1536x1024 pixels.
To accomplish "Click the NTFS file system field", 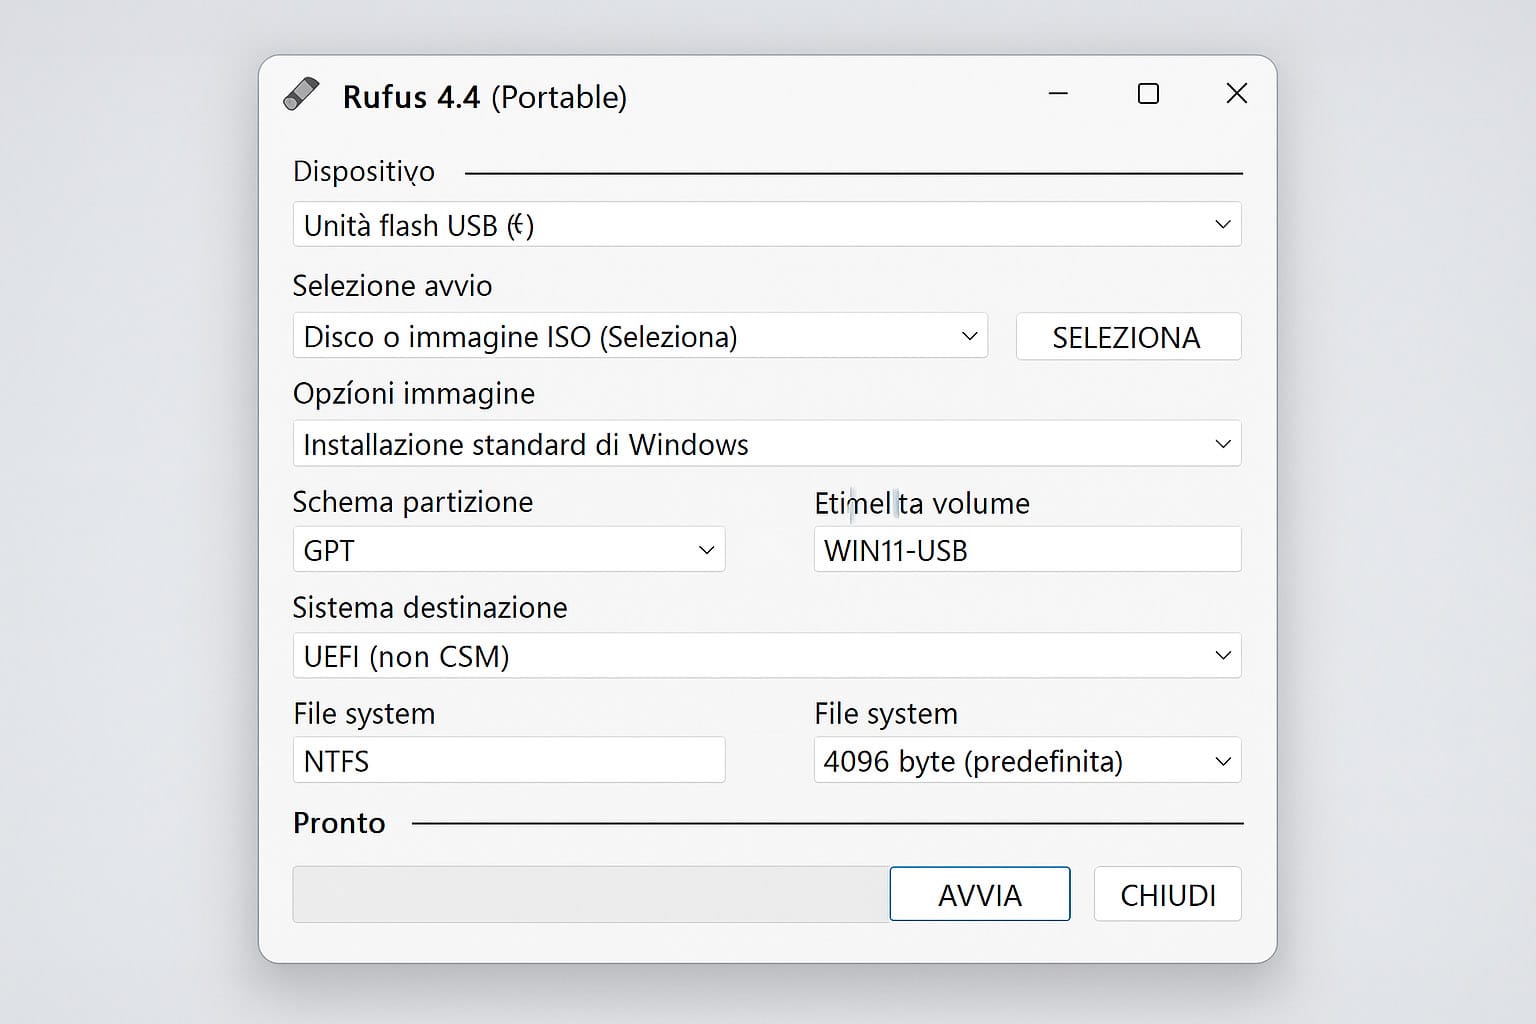I will pos(508,761).
